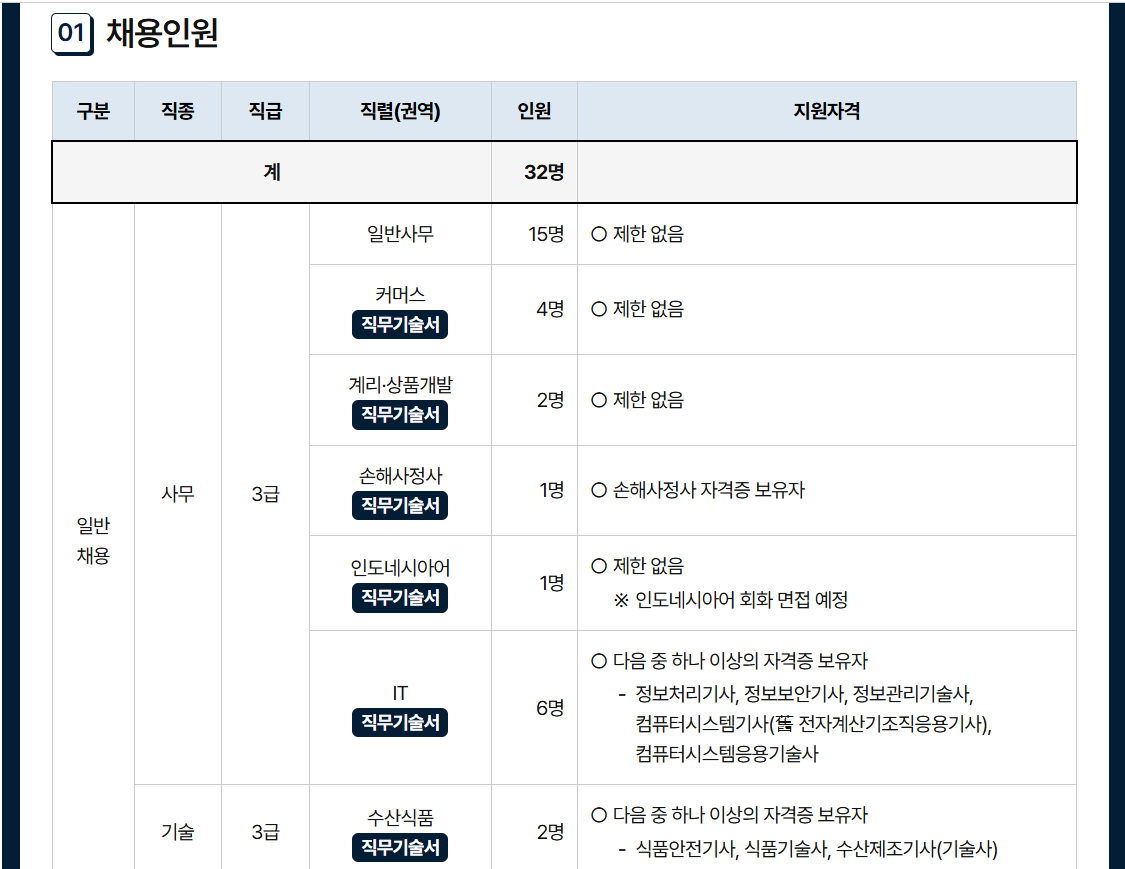Open the 수산식품 직무기술서 badge

(400, 847)
